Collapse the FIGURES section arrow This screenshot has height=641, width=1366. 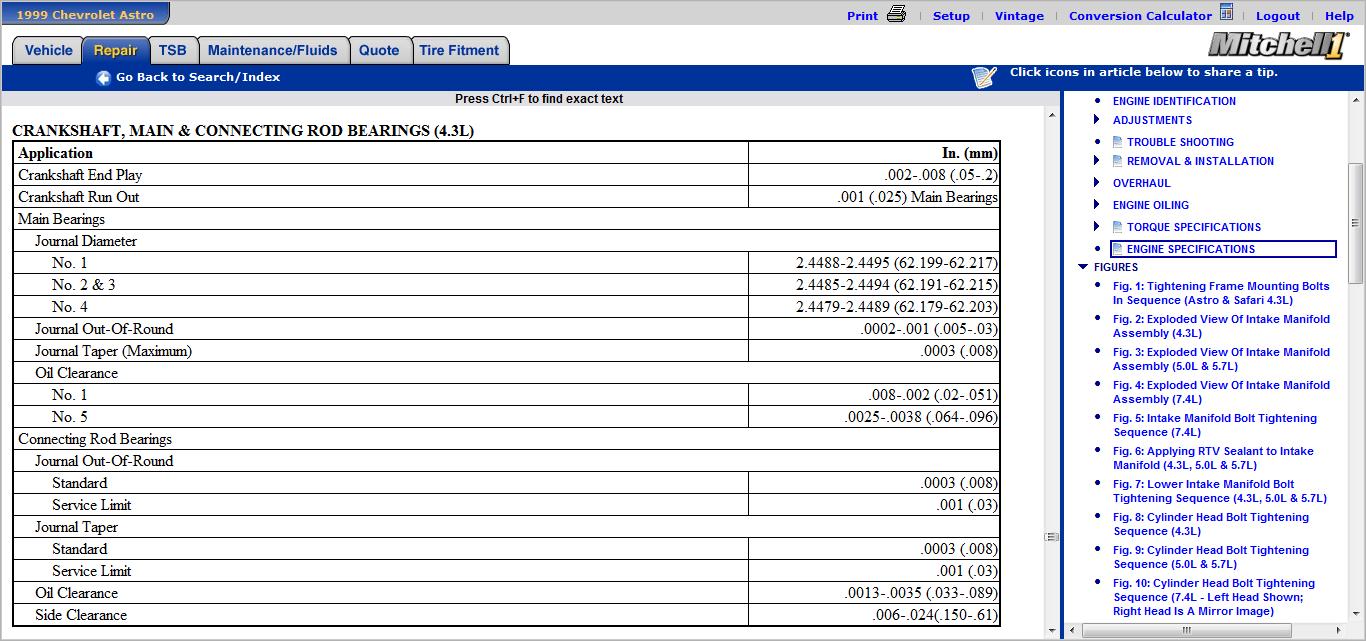tap(1083, 267)
